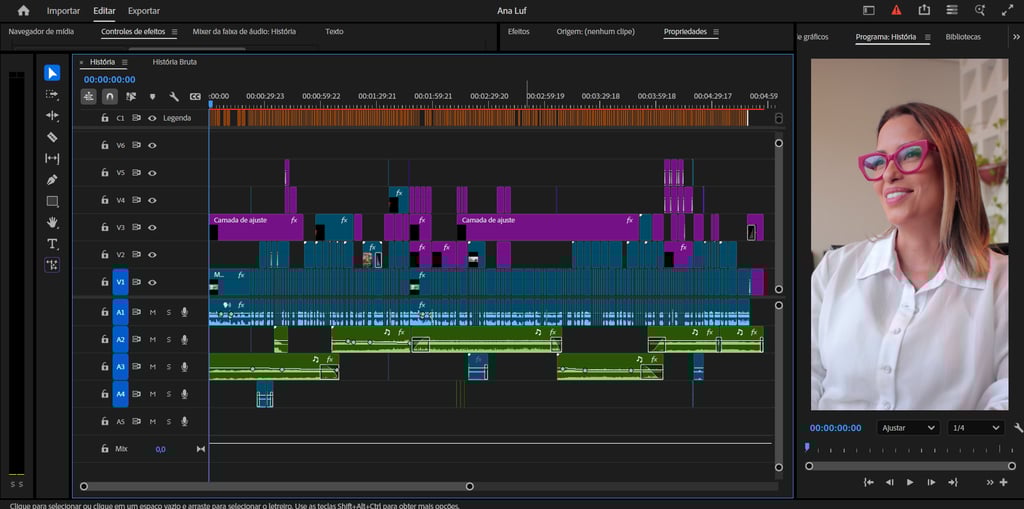Select the Type tool

click(x=52, y=244)
